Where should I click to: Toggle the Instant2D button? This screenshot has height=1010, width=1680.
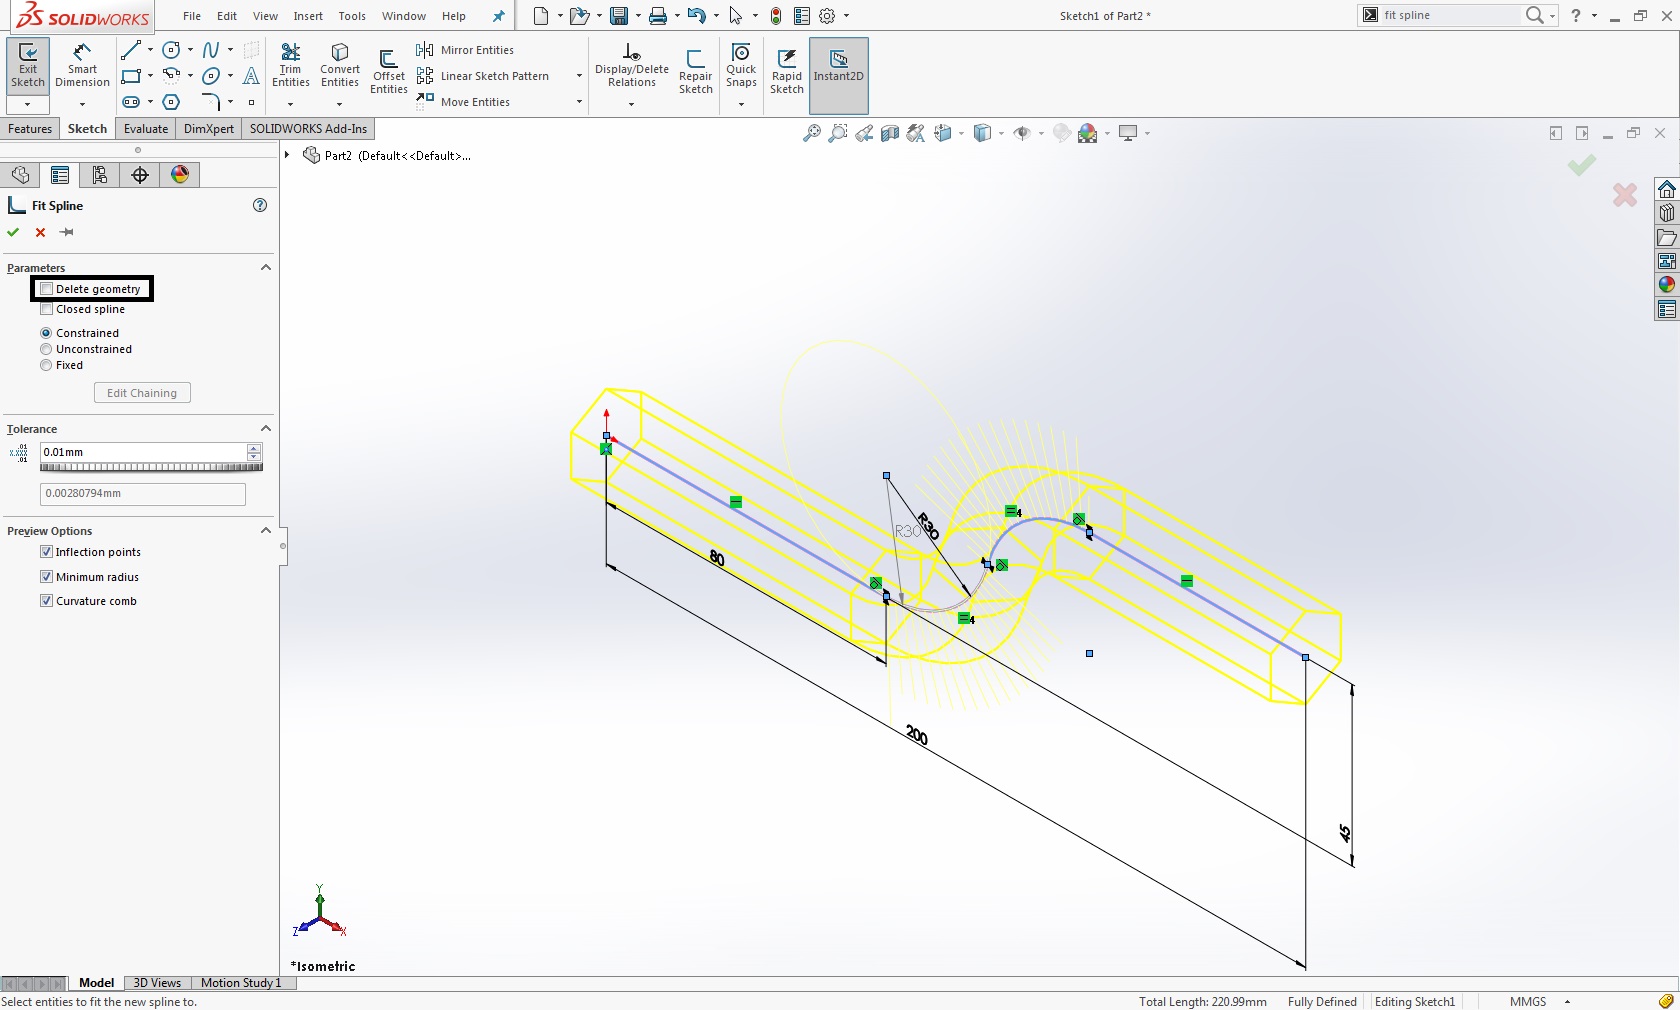tap(838, 66)
